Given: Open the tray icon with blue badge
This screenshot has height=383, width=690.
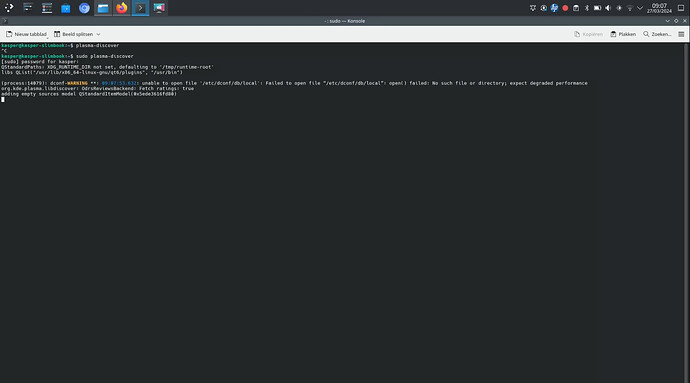Looking at the screenshot, I should (x=543, y=8).
